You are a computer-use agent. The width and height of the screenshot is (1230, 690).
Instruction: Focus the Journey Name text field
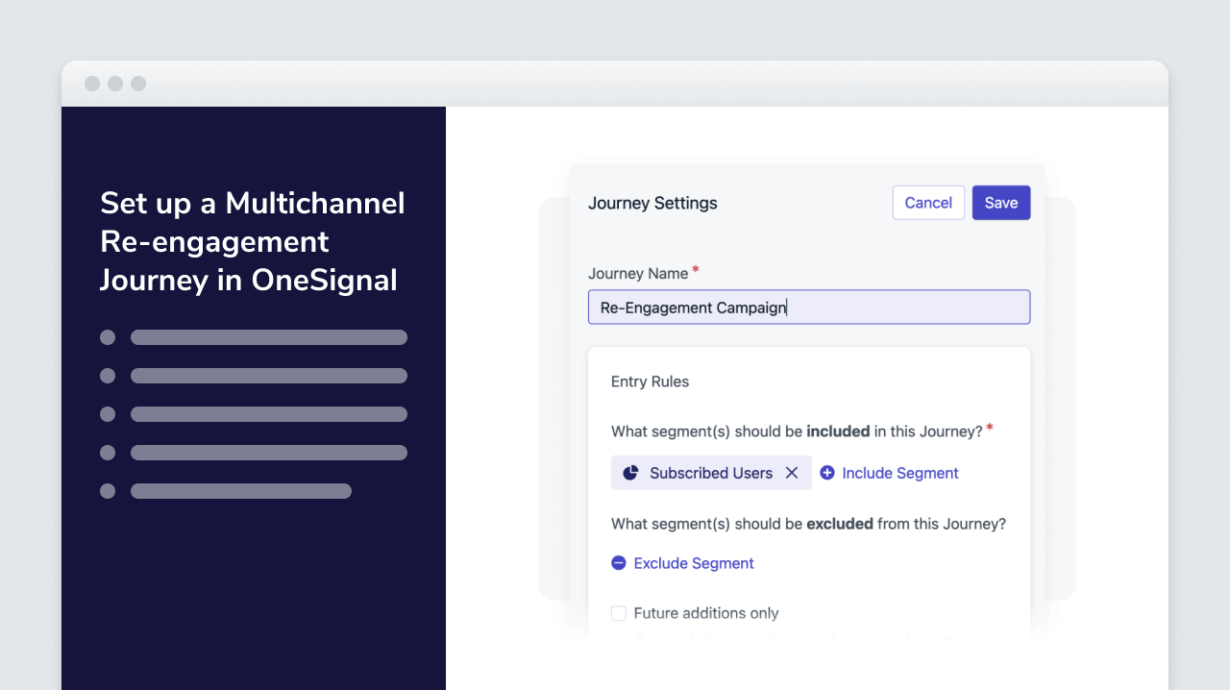tap(808, 307)
